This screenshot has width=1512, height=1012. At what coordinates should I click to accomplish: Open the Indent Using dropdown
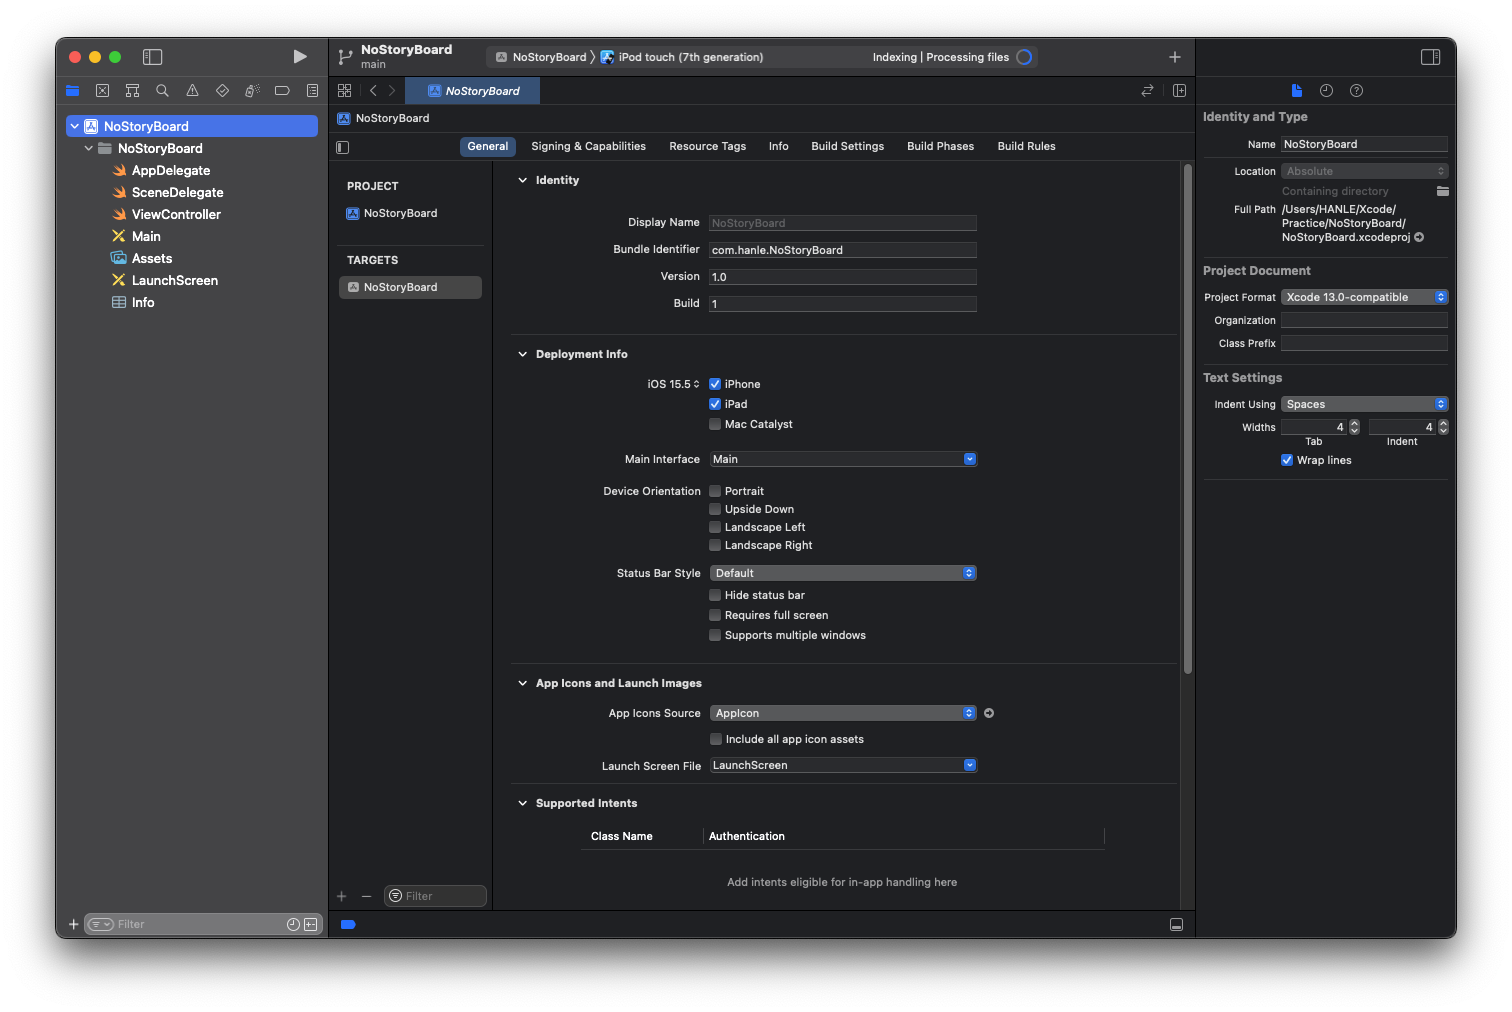1364,404
